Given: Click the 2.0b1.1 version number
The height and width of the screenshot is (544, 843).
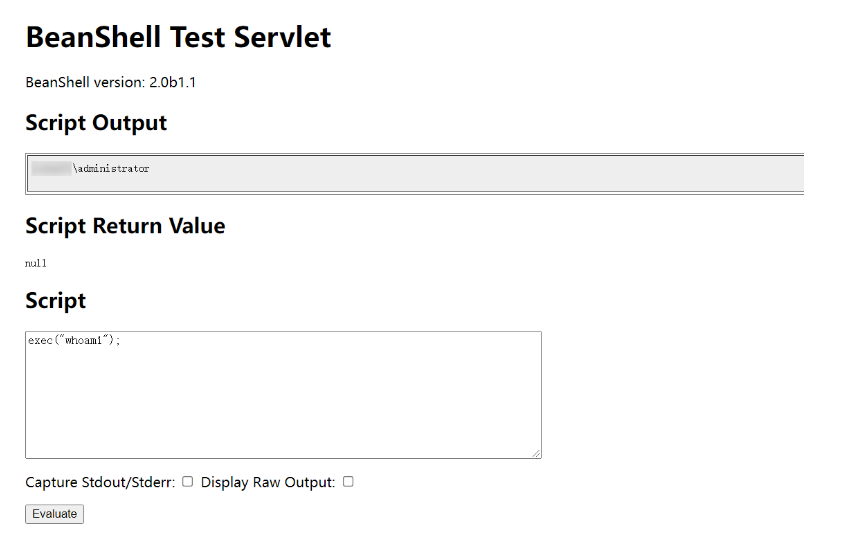Looking at the screenshot, I should tap(172, 82).
